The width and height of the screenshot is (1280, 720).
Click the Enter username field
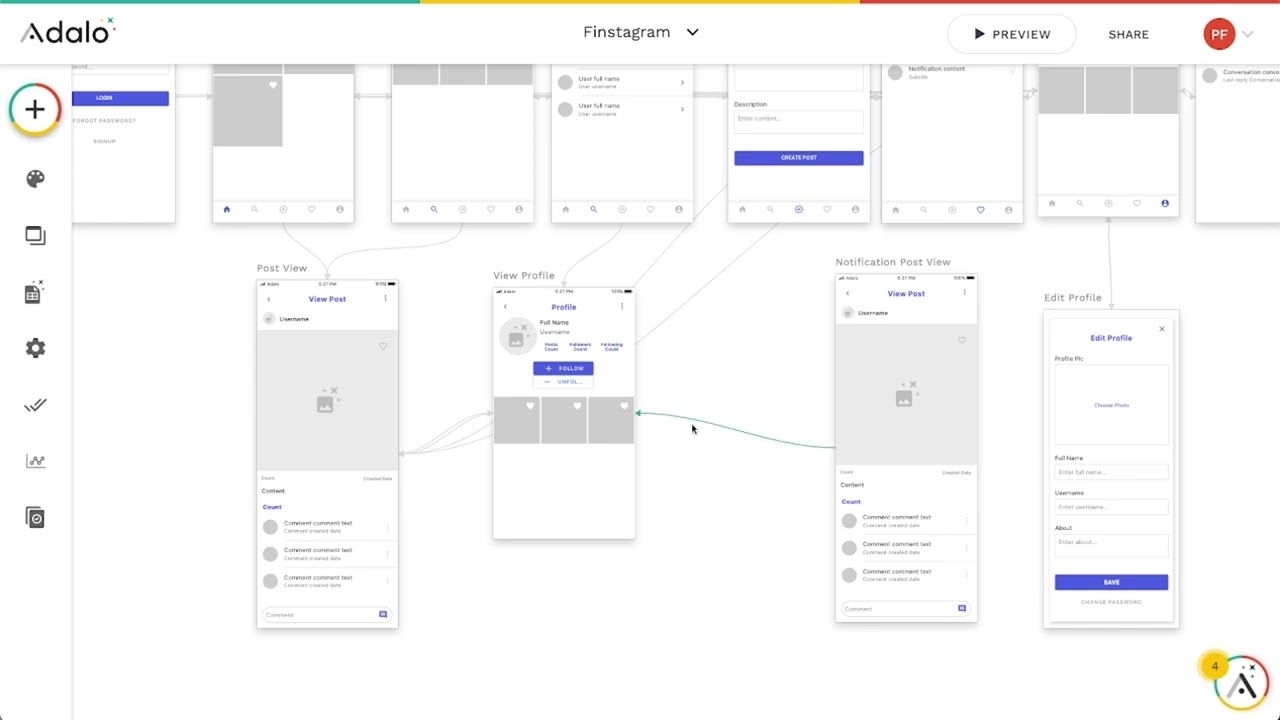click(x=1111, y=507)
